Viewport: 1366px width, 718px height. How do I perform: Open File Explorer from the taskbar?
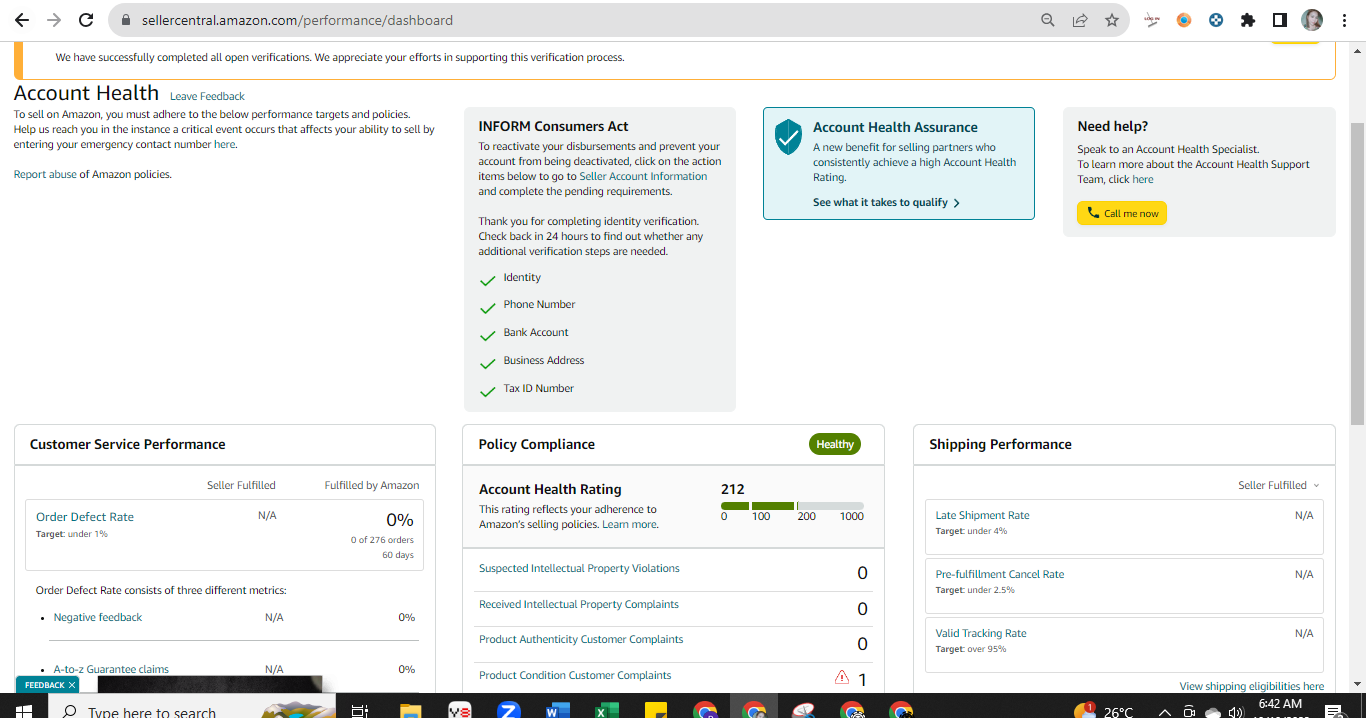[410, 711]
